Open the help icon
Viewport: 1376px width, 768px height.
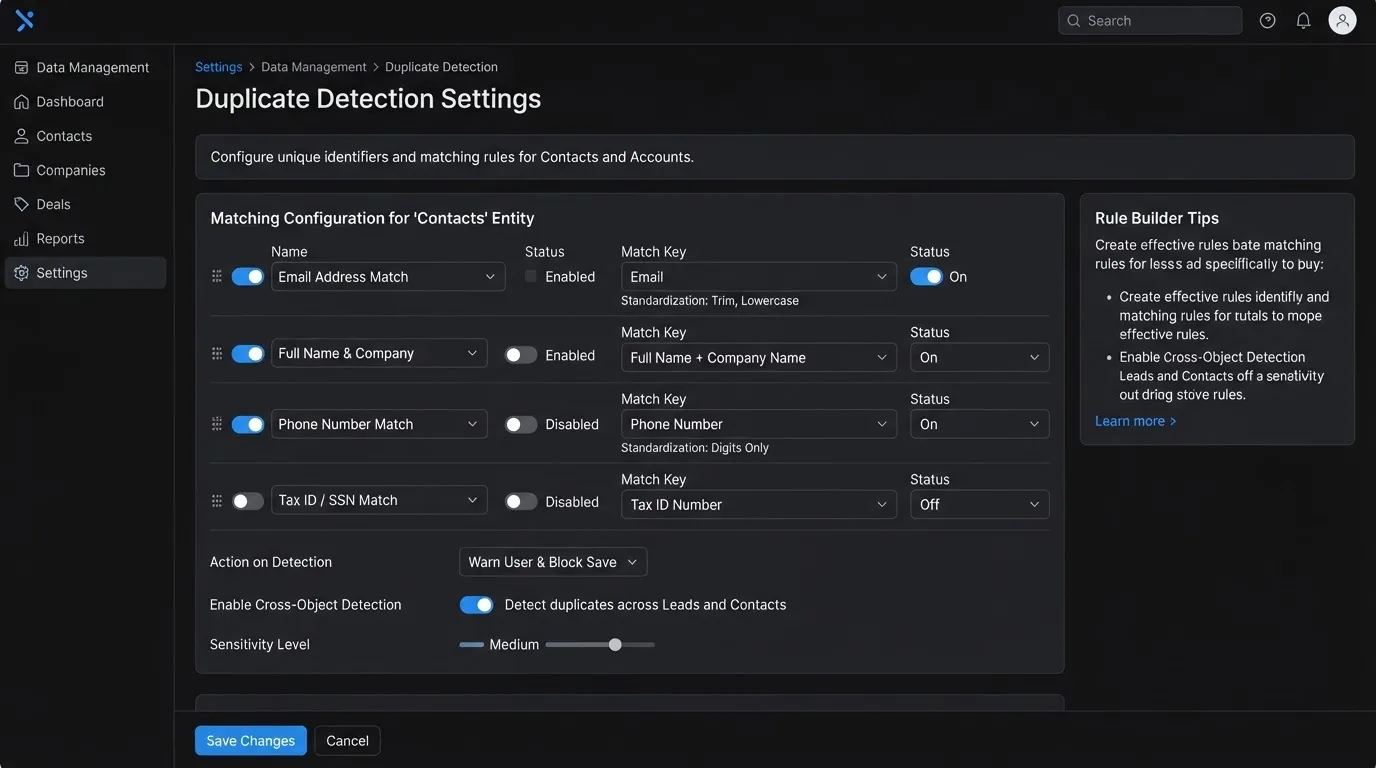point(1267,20)
